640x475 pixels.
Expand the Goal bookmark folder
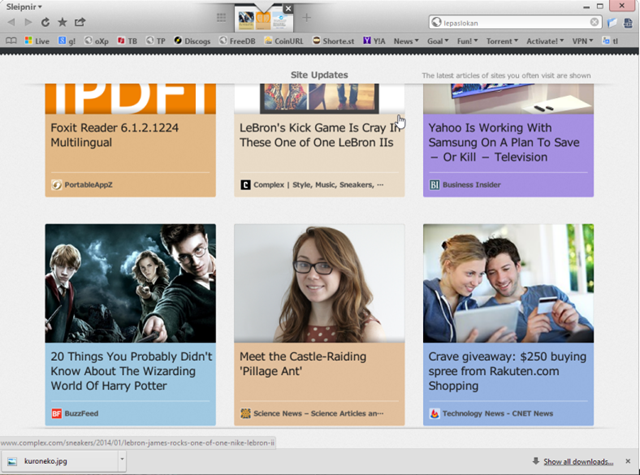click(438, 41)
